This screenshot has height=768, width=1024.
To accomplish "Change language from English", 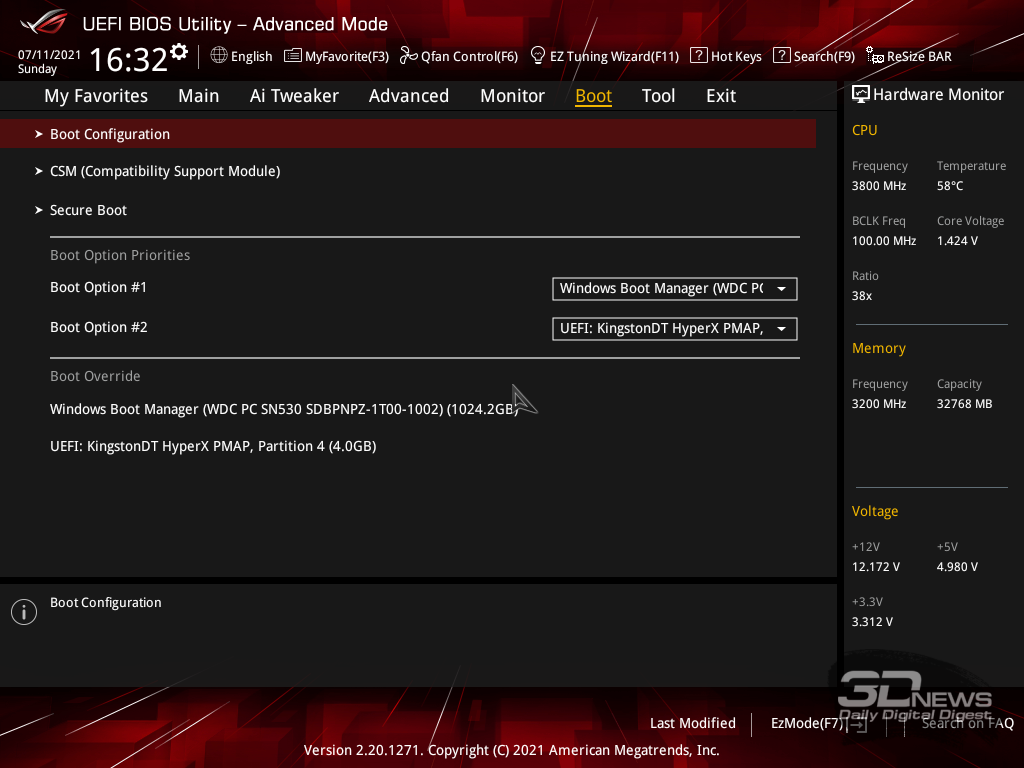I will (251, 56).
